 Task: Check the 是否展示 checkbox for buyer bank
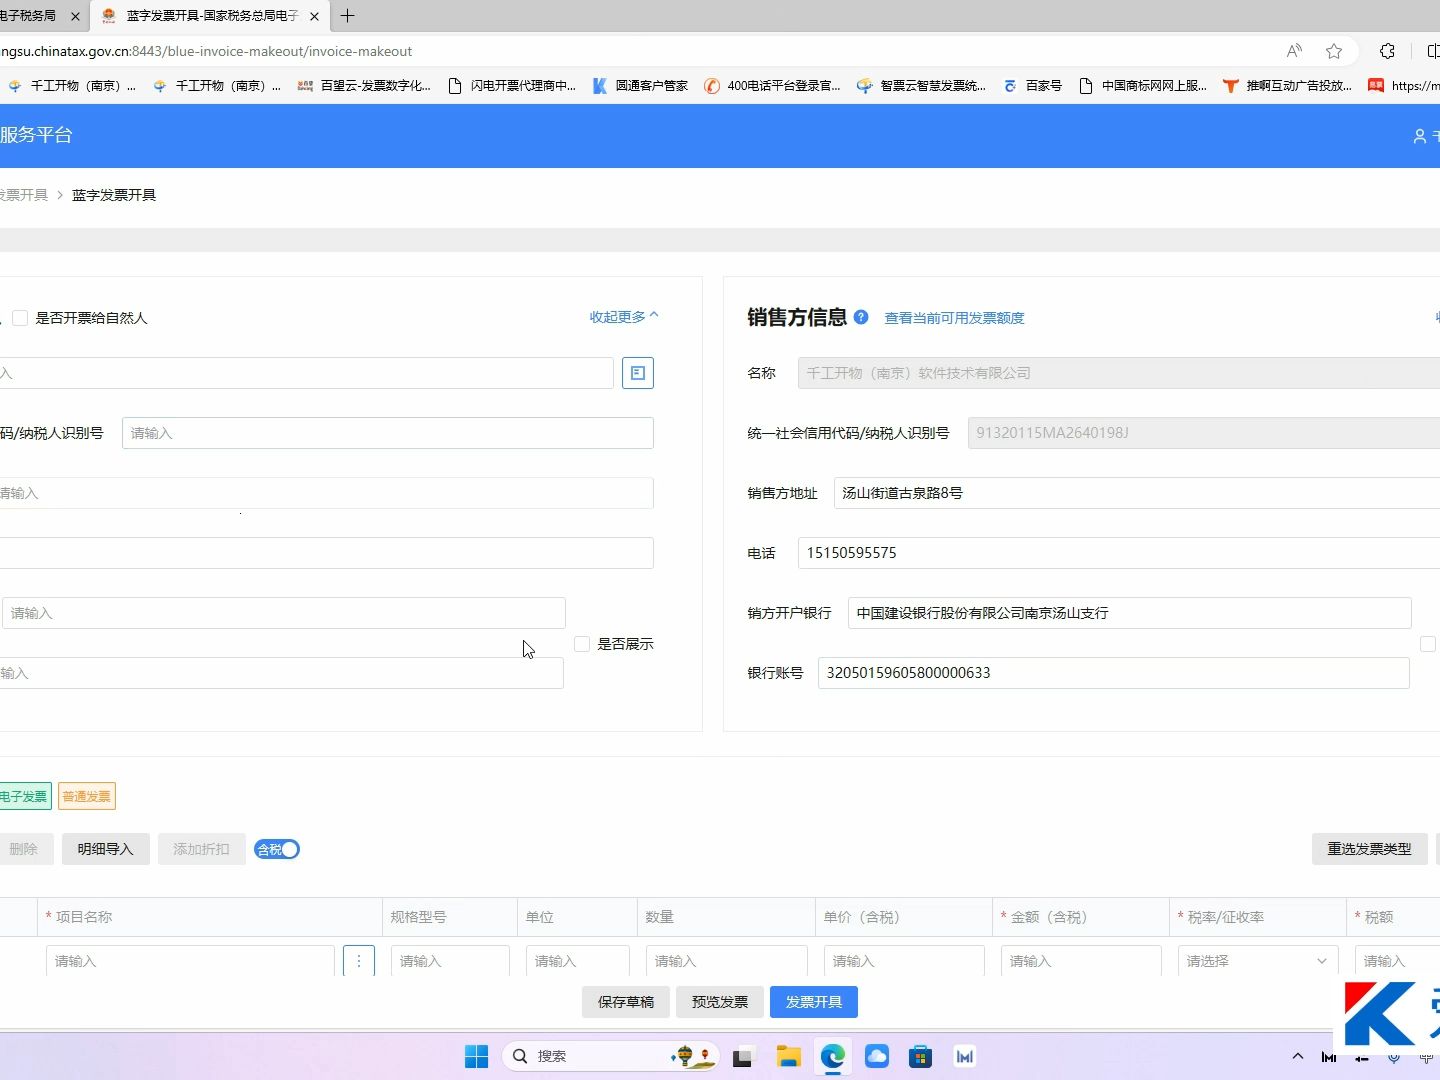coord(582,644)
